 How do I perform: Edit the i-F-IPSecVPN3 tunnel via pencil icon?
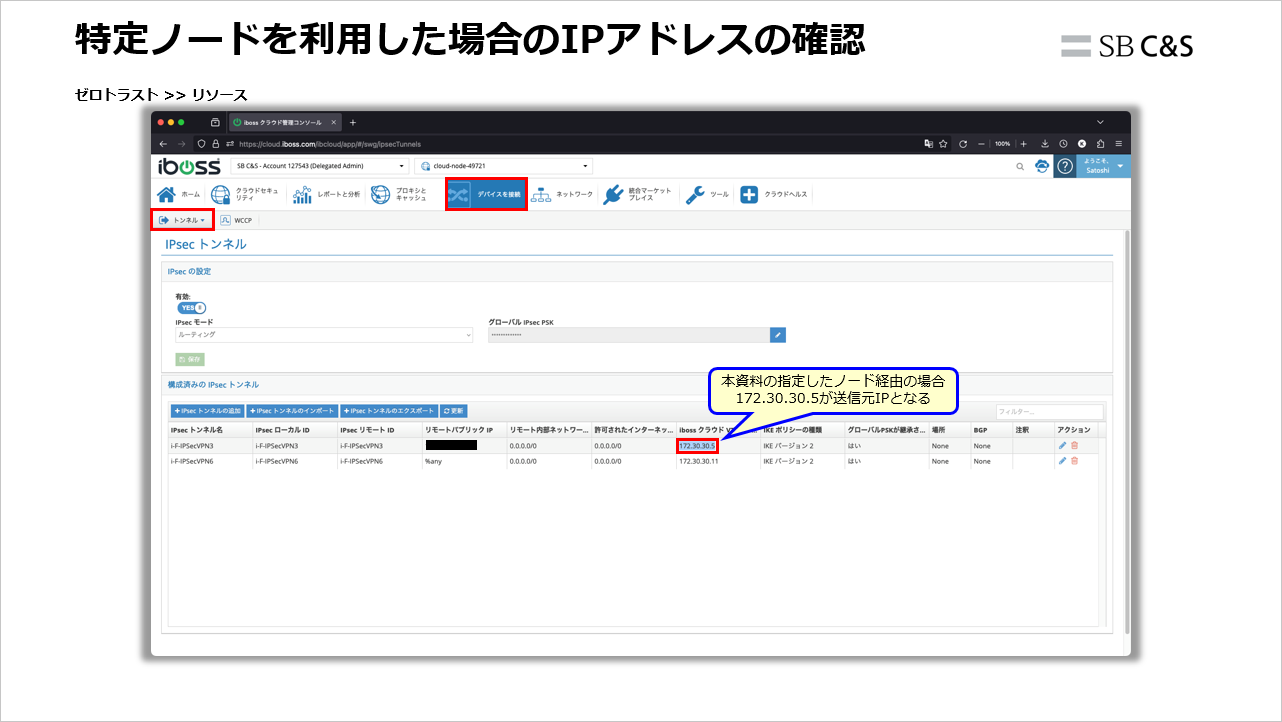(1062, 445)
